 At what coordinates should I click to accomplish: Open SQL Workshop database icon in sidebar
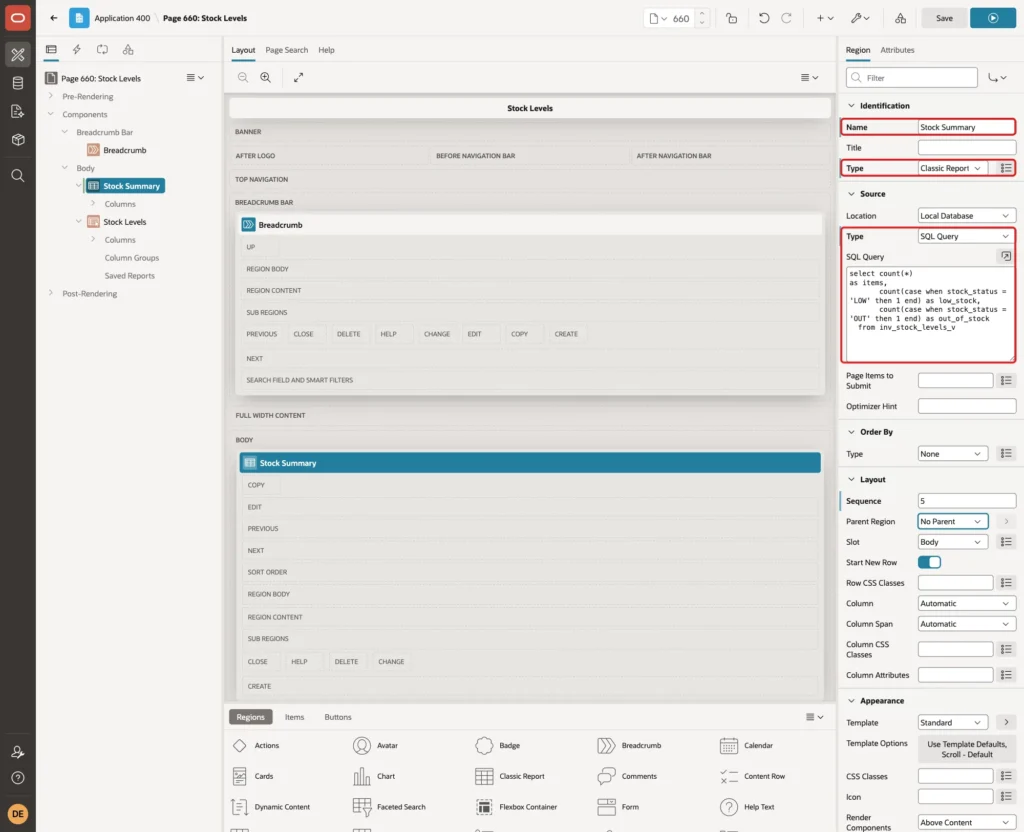(x=18, y=83)
